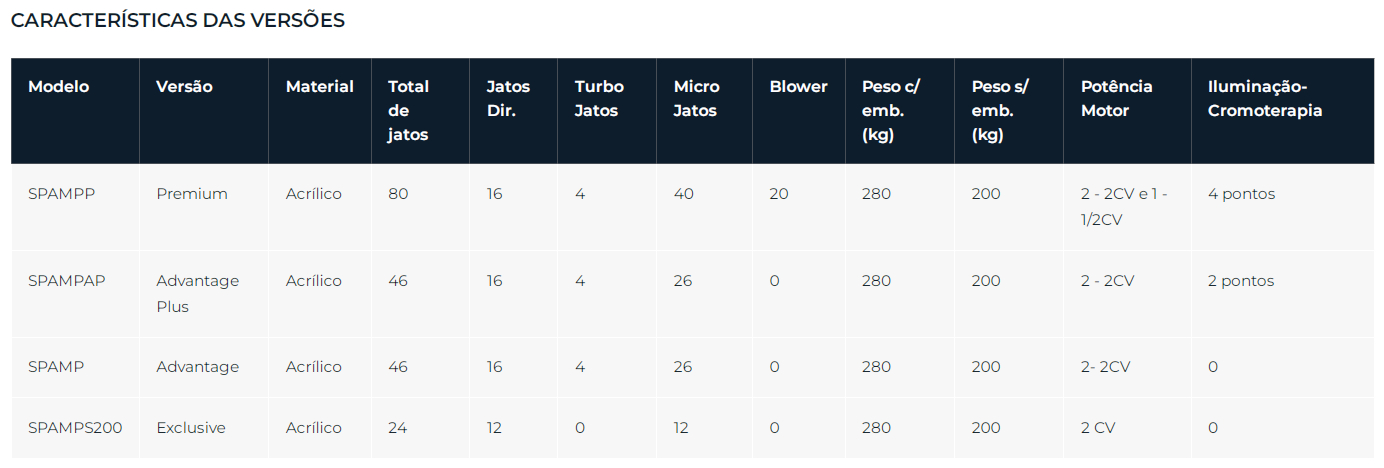This screenshot has height=468, width=1384.
Task: Open the Advantage Plus version link
Action: pos(198,294)
